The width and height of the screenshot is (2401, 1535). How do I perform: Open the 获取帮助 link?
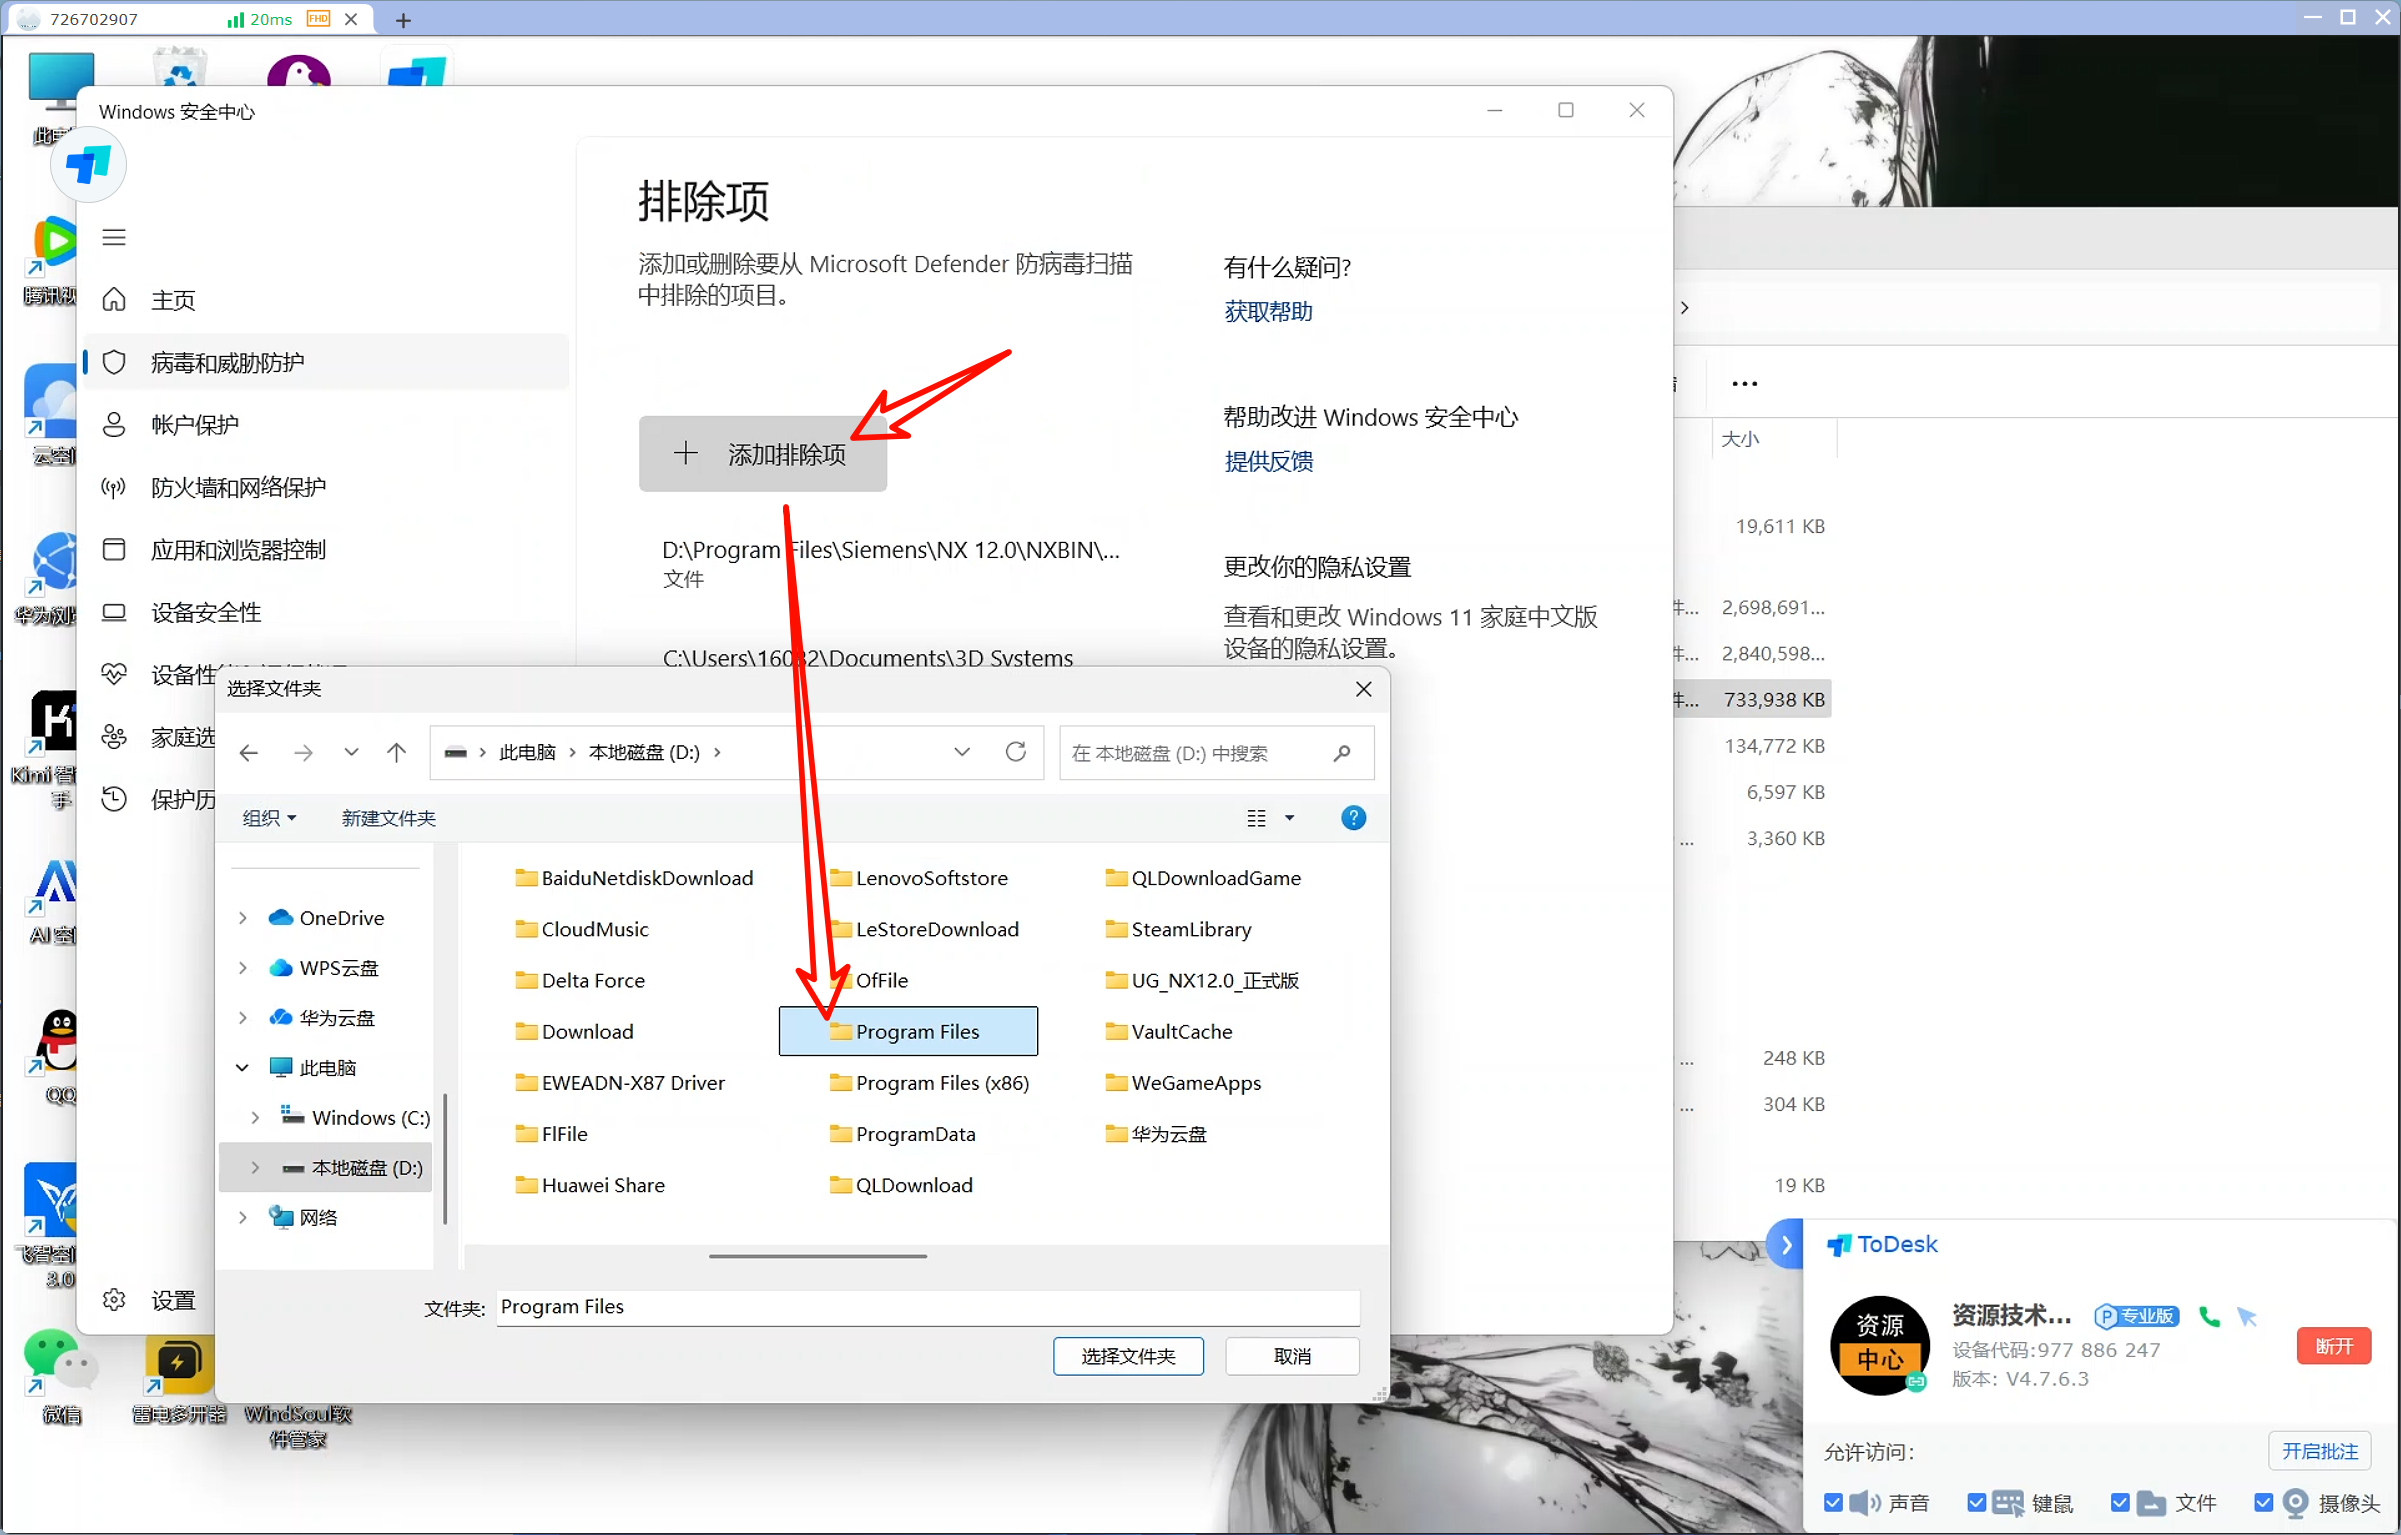click(1268, 312)
